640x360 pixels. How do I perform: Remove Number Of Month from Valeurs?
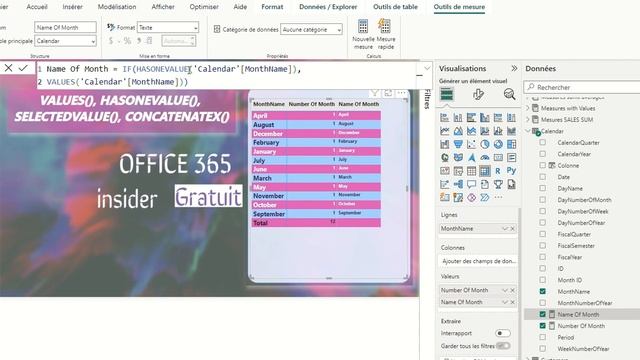pyautogui.click(x=513, y=290)
